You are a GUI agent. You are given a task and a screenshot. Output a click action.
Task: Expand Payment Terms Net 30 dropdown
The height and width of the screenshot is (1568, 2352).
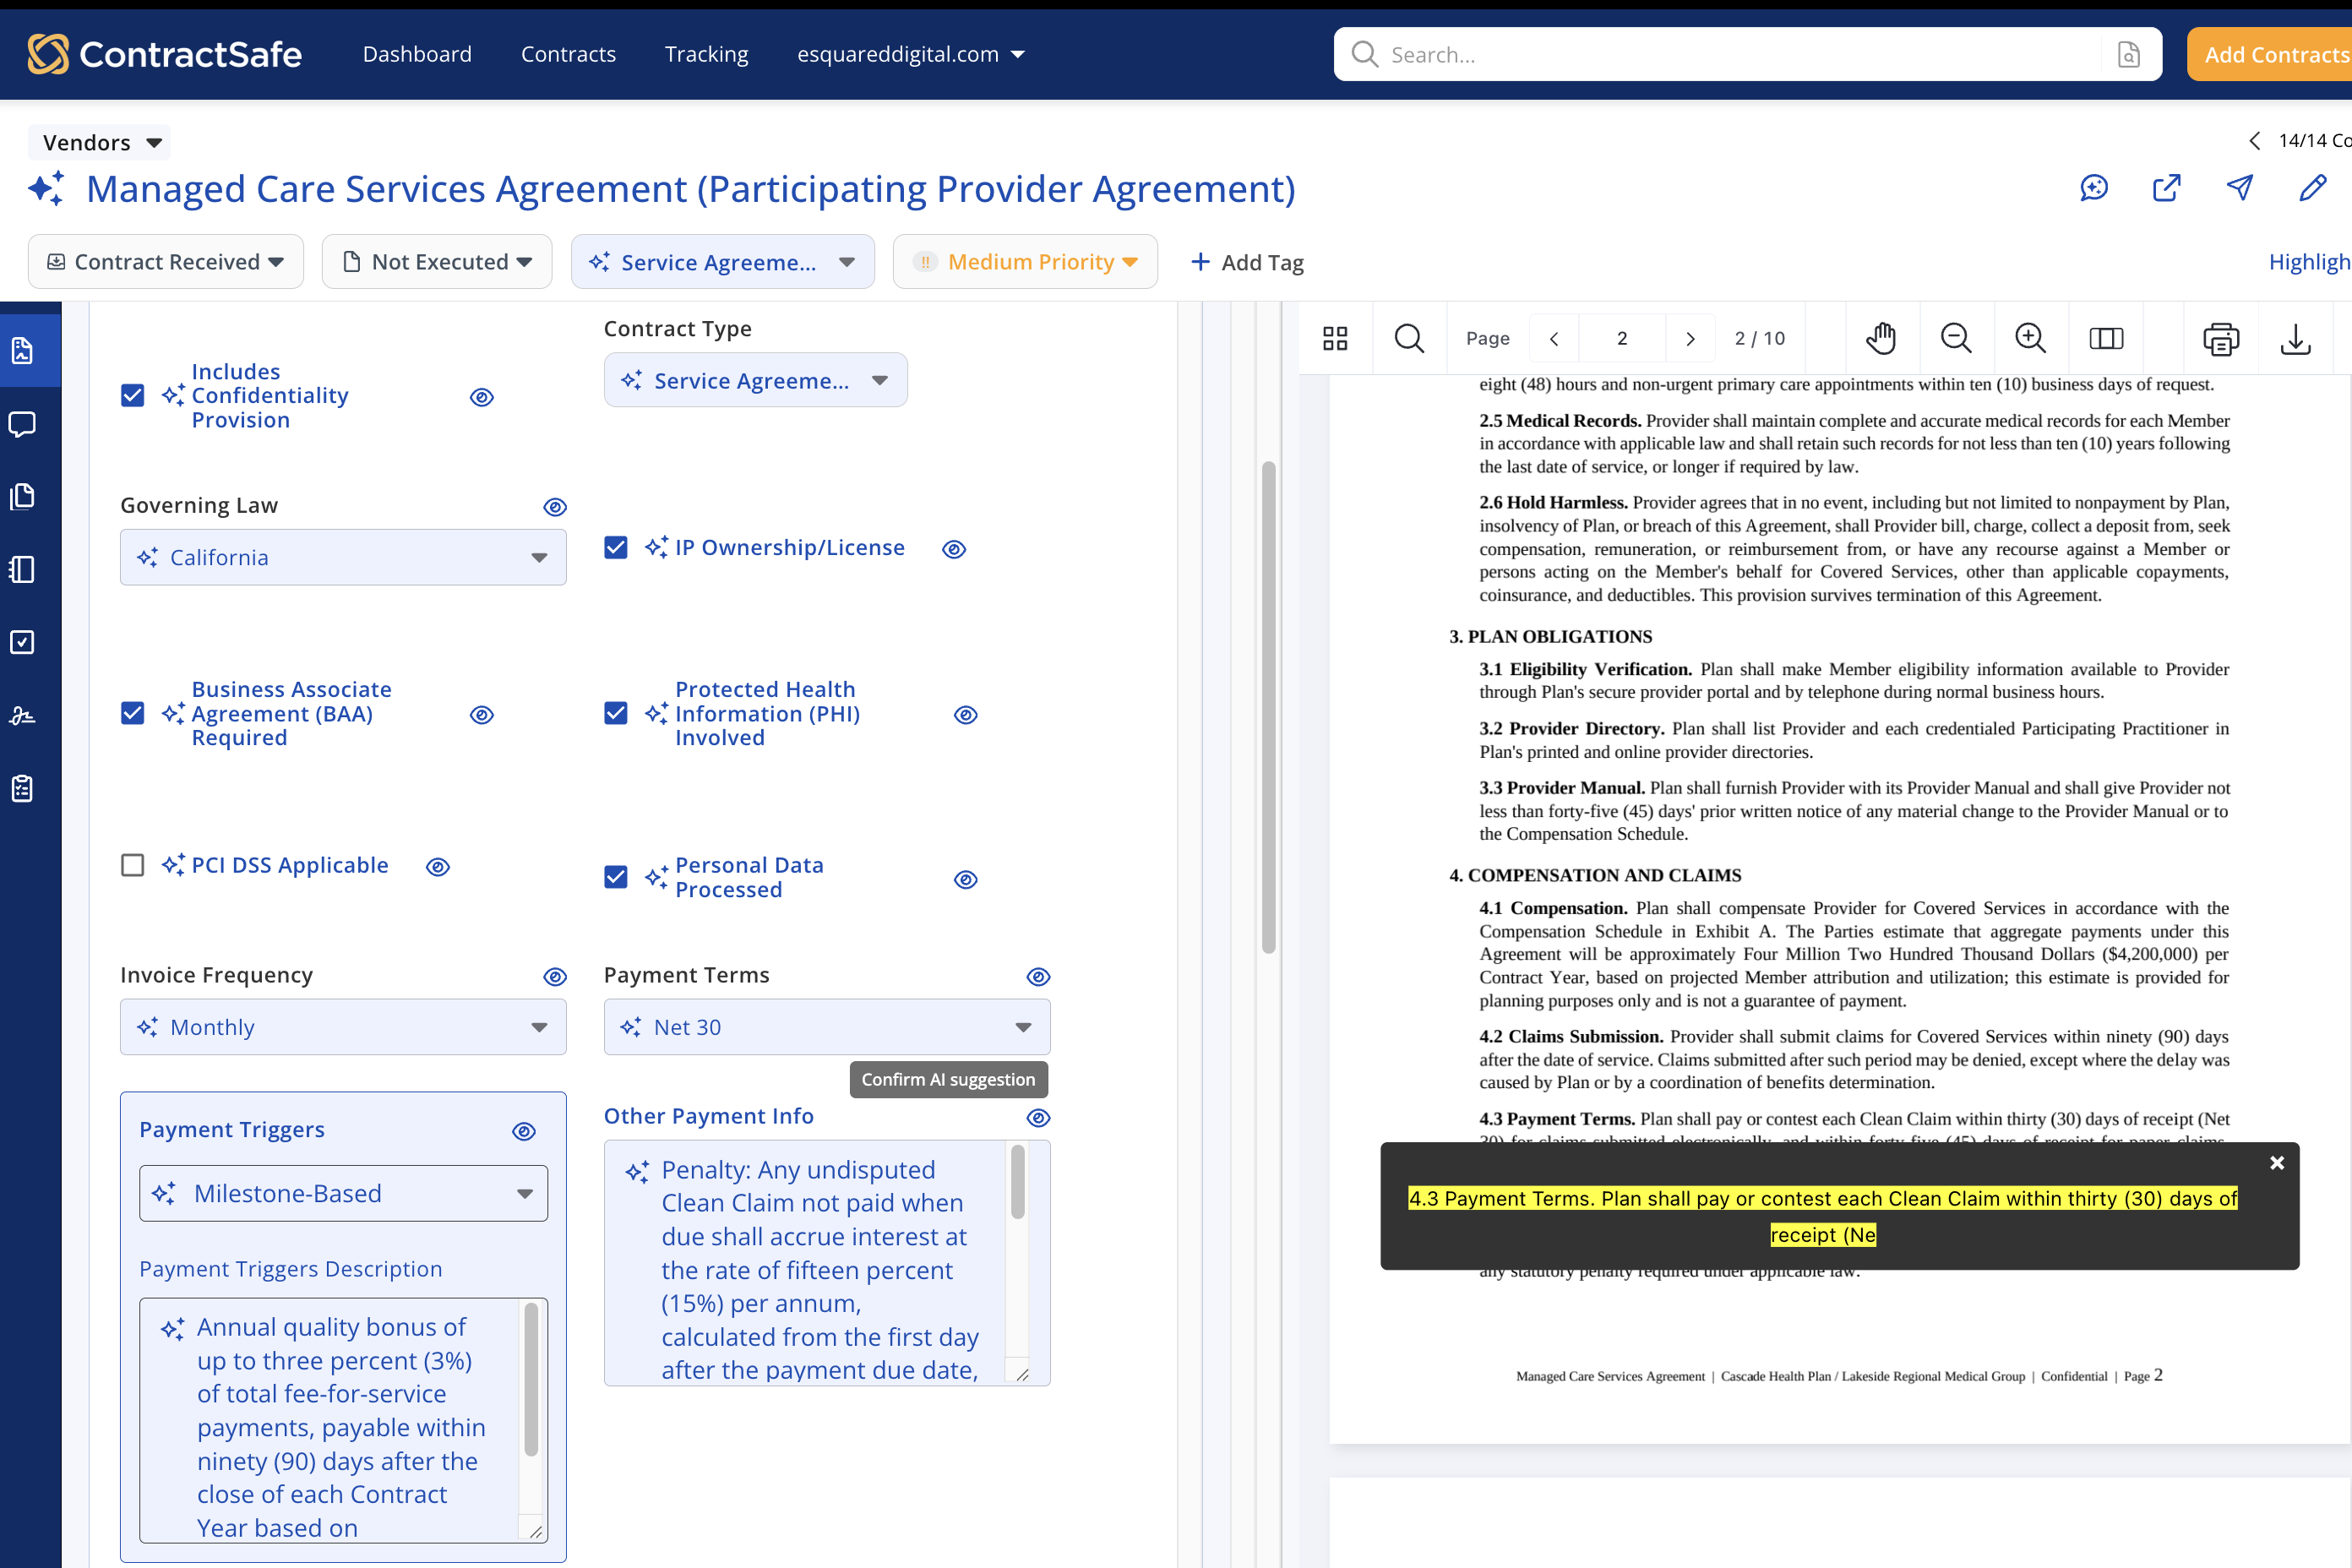[x=827, y=1027]
